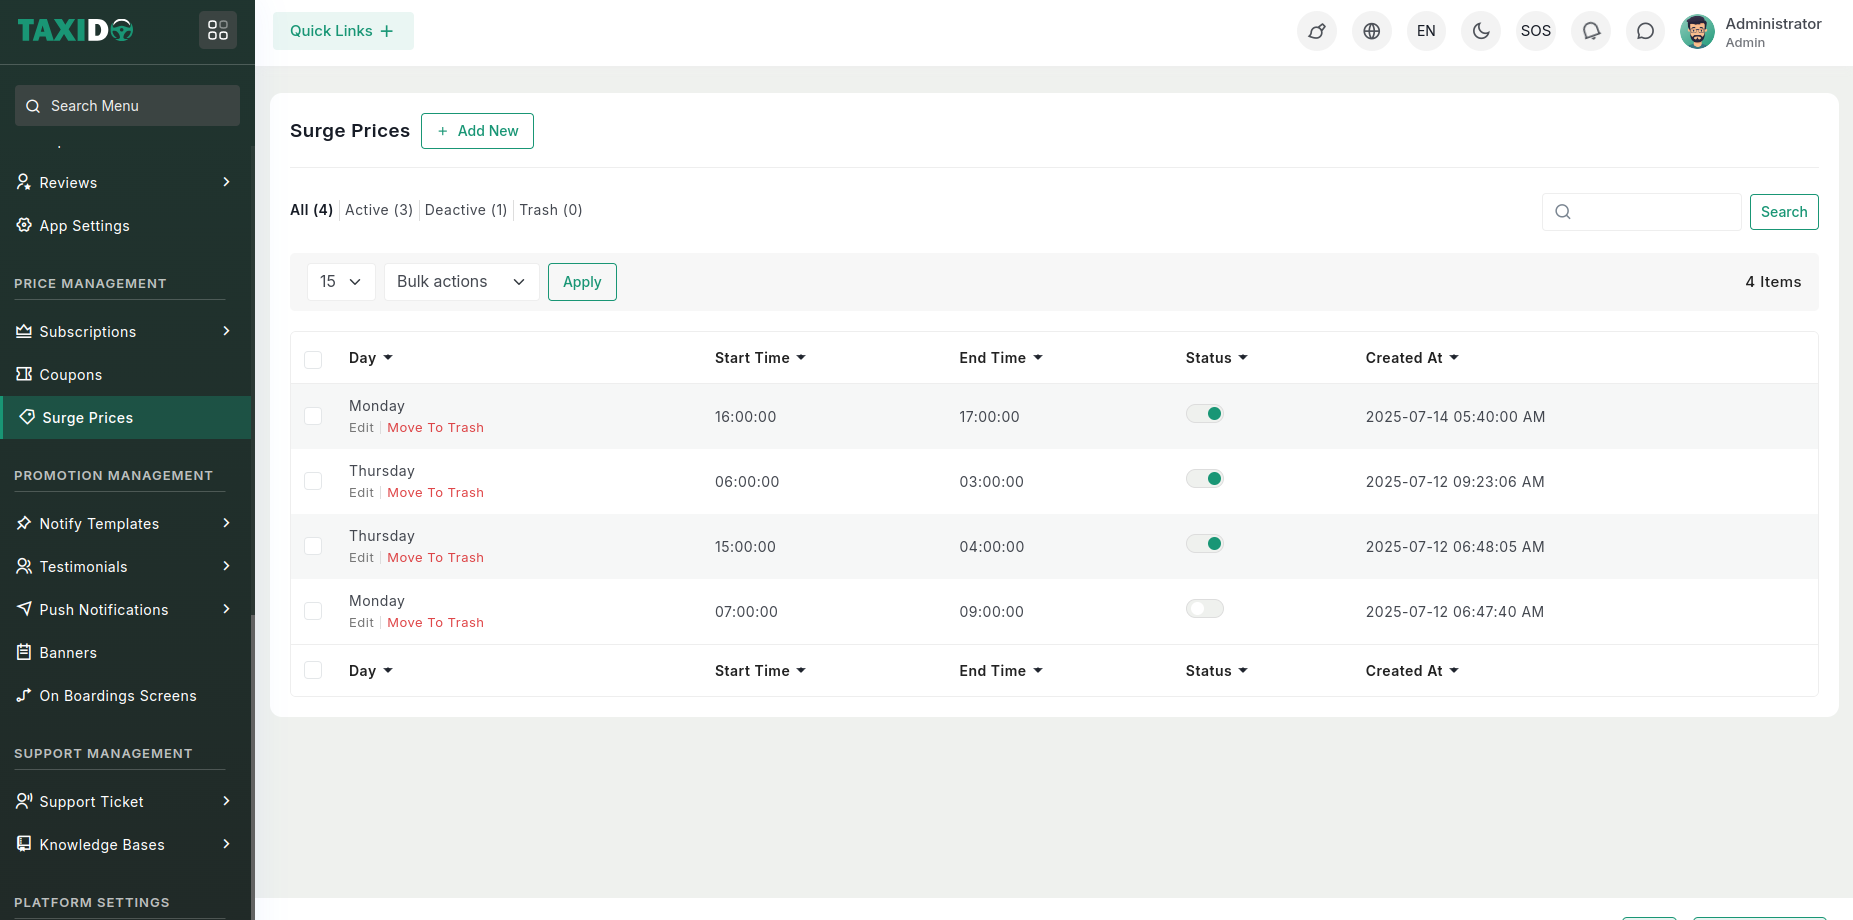The width and height of the screenshot is (1853, 920).
Task: Open the grid menu icon beside logo
Action: [218, 31]
